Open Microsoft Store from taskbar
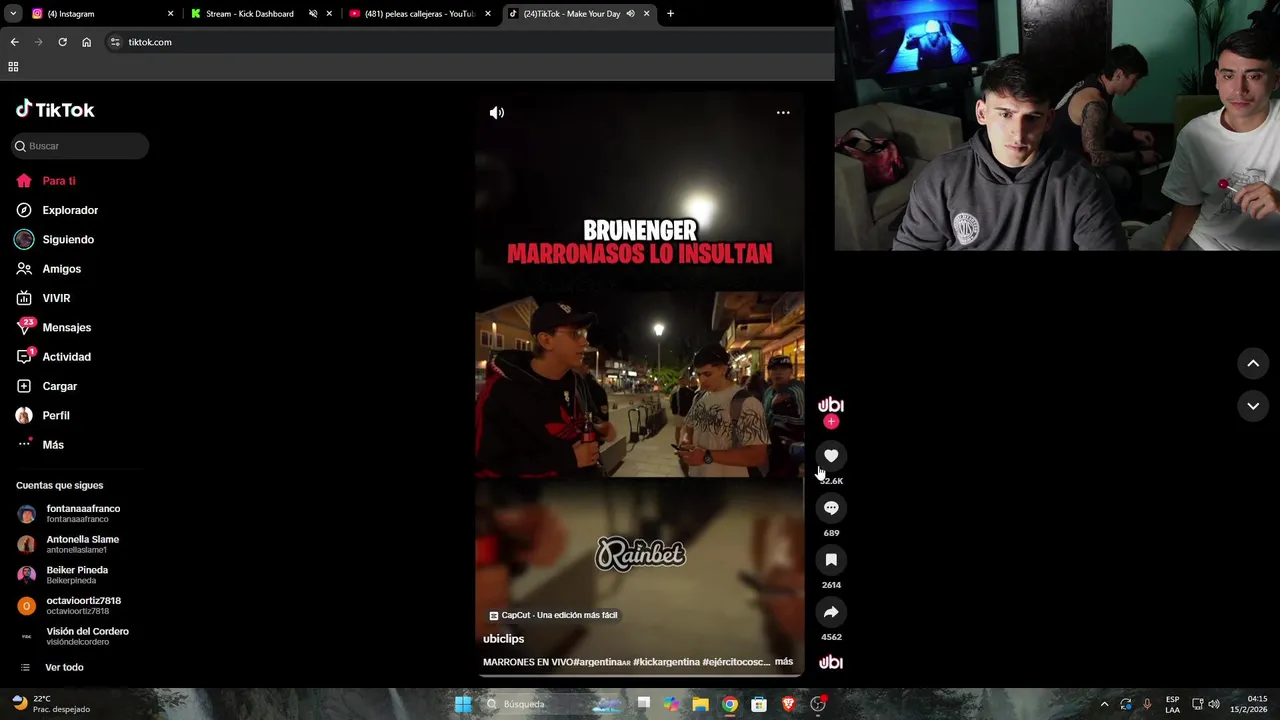The height and width of the screenshot is (720, 1280). coord(759,704)
